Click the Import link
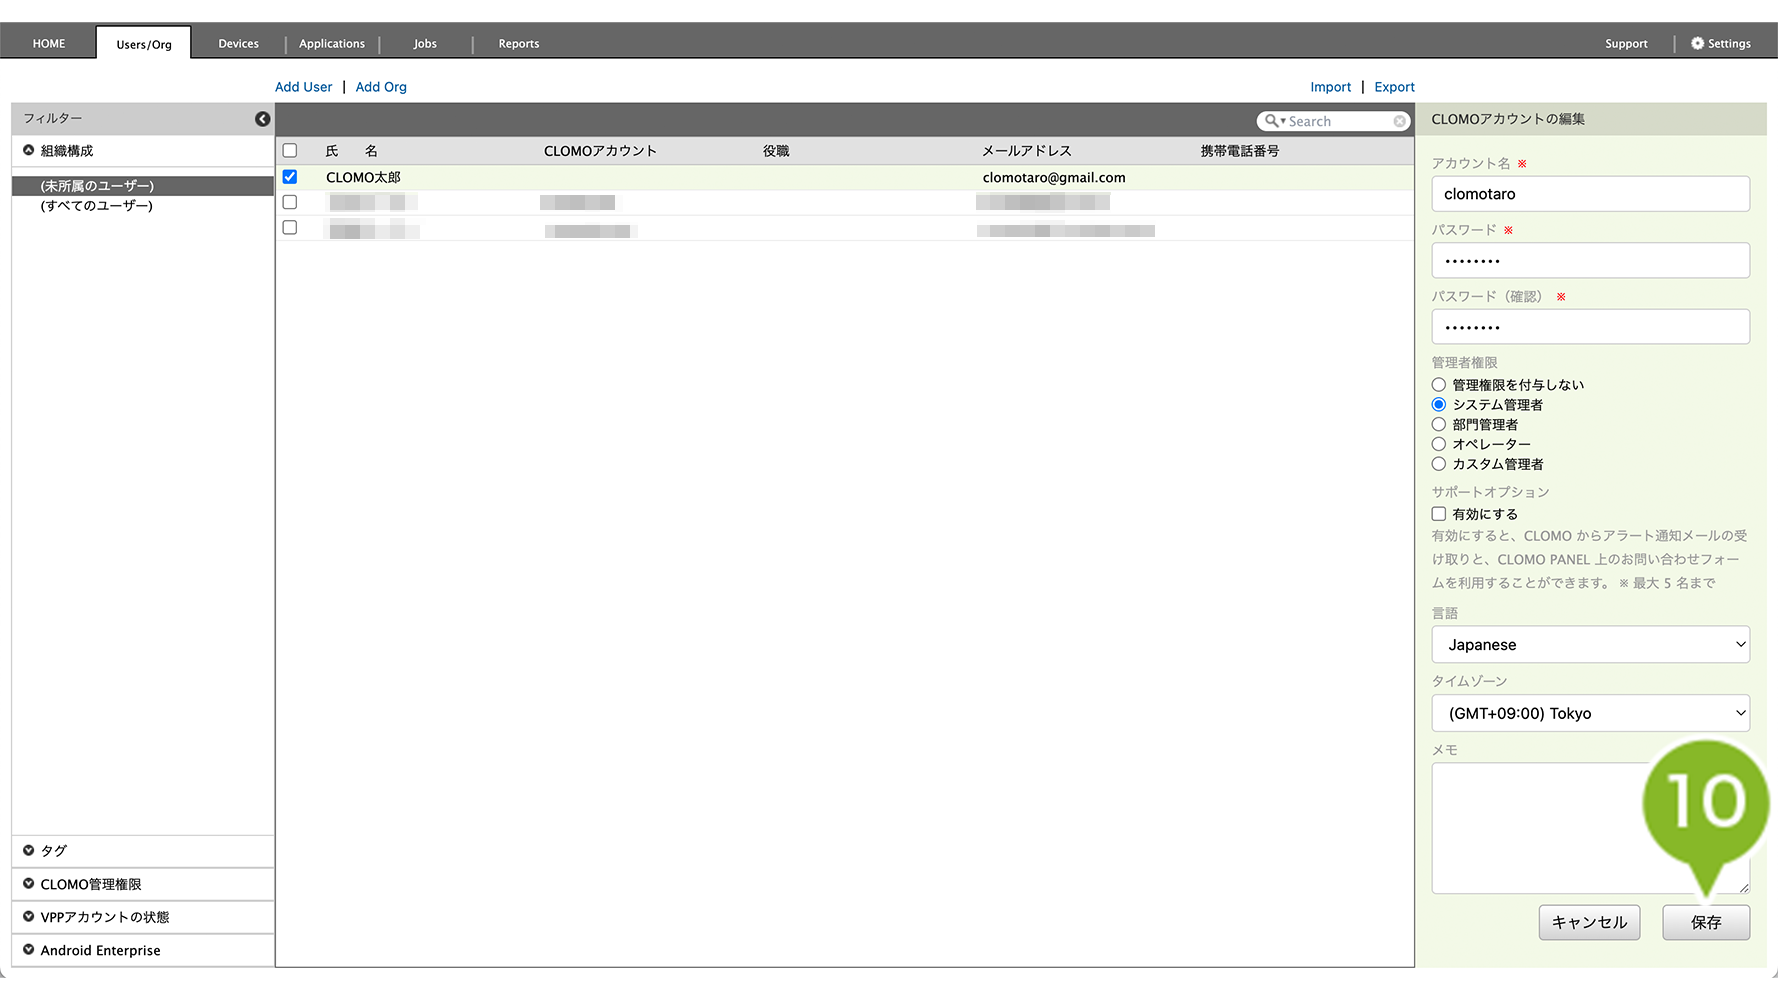This screenshot has width=1778, height=1000. pos(1330,87)
